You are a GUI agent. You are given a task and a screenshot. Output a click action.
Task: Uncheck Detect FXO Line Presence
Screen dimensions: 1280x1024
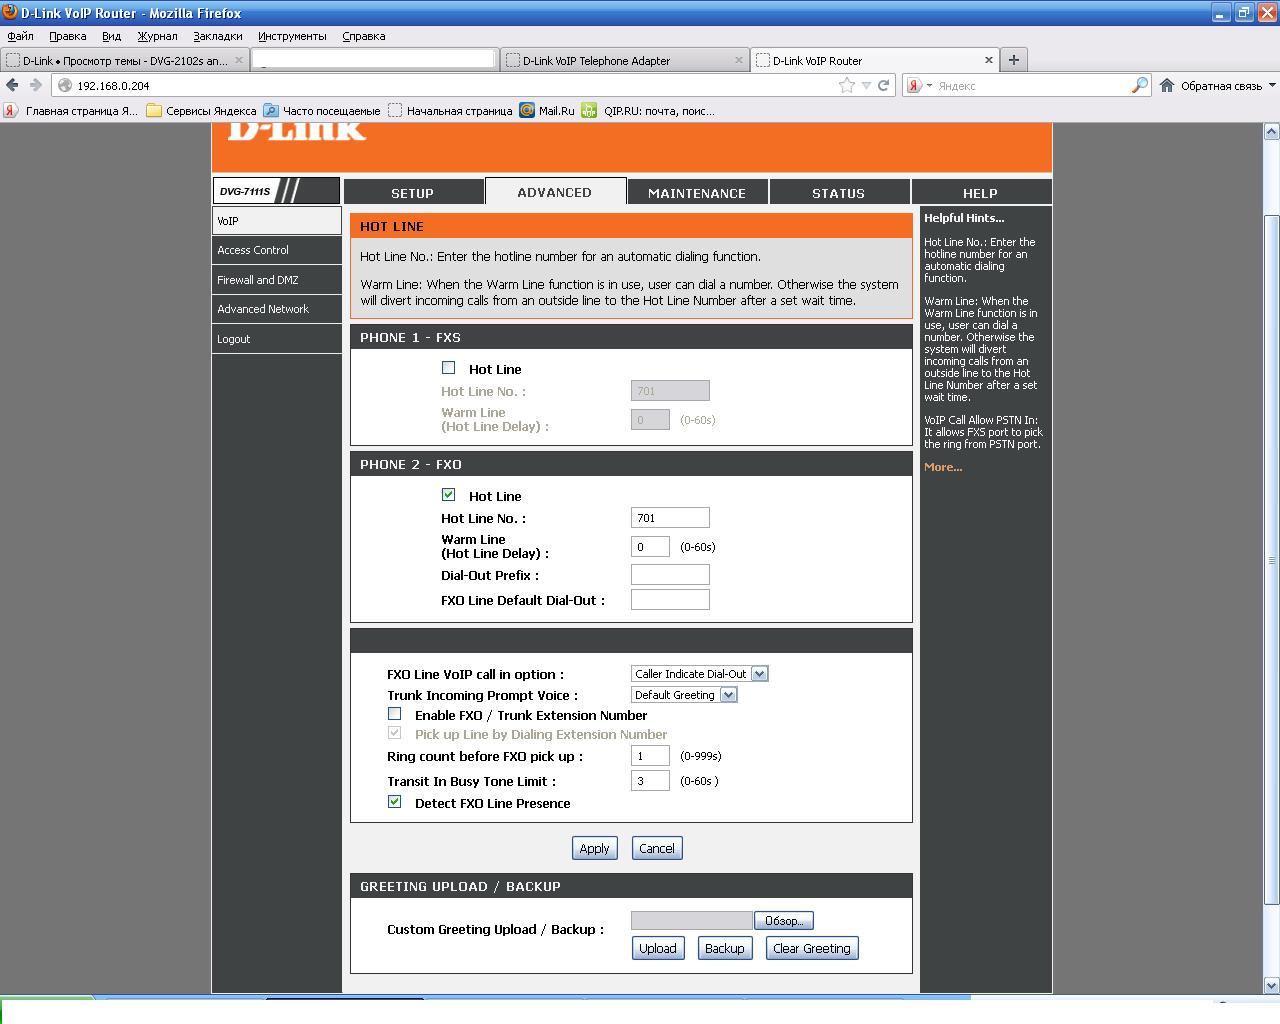(394, 802)
